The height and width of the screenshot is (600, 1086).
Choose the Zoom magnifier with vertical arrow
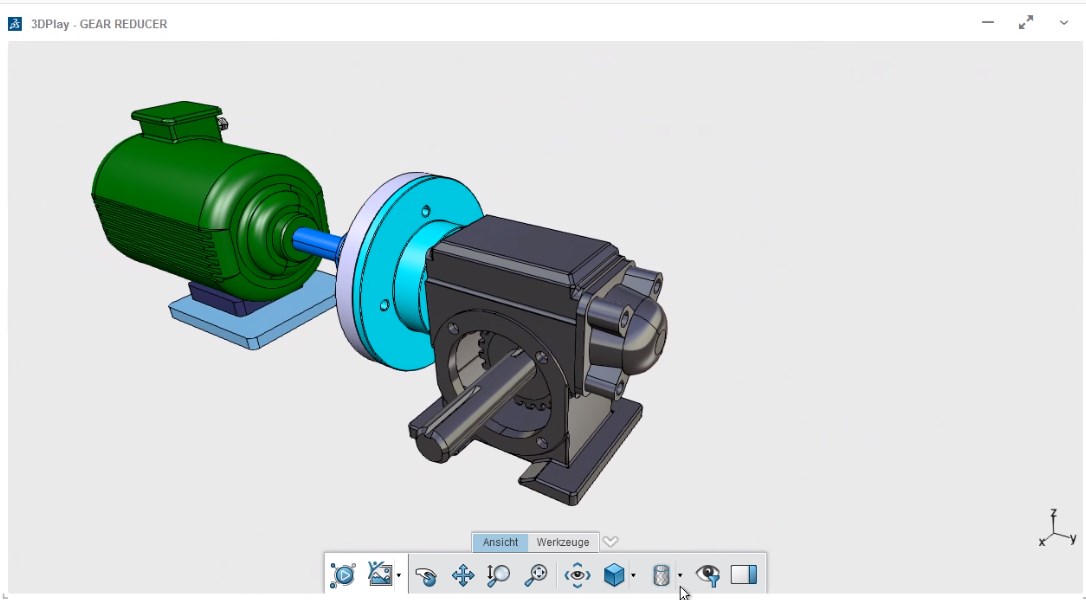pos(499,575)
